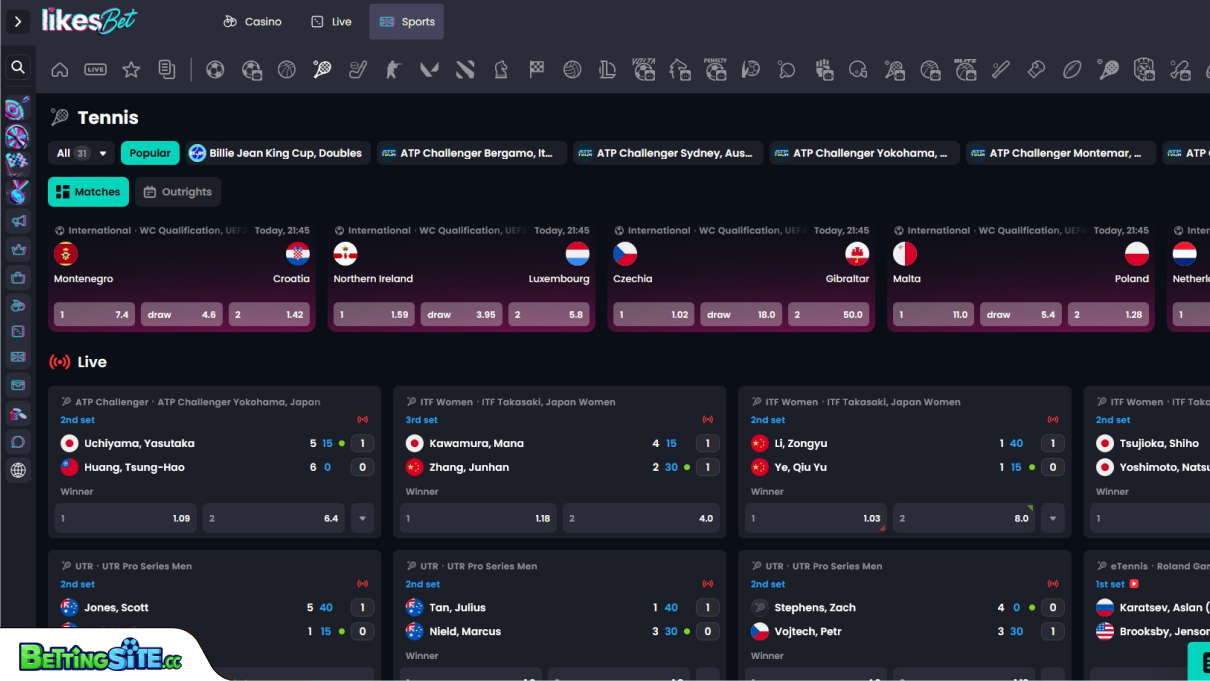Switch to the Casino tab
1210x681 pixels.
pos(252,21)
